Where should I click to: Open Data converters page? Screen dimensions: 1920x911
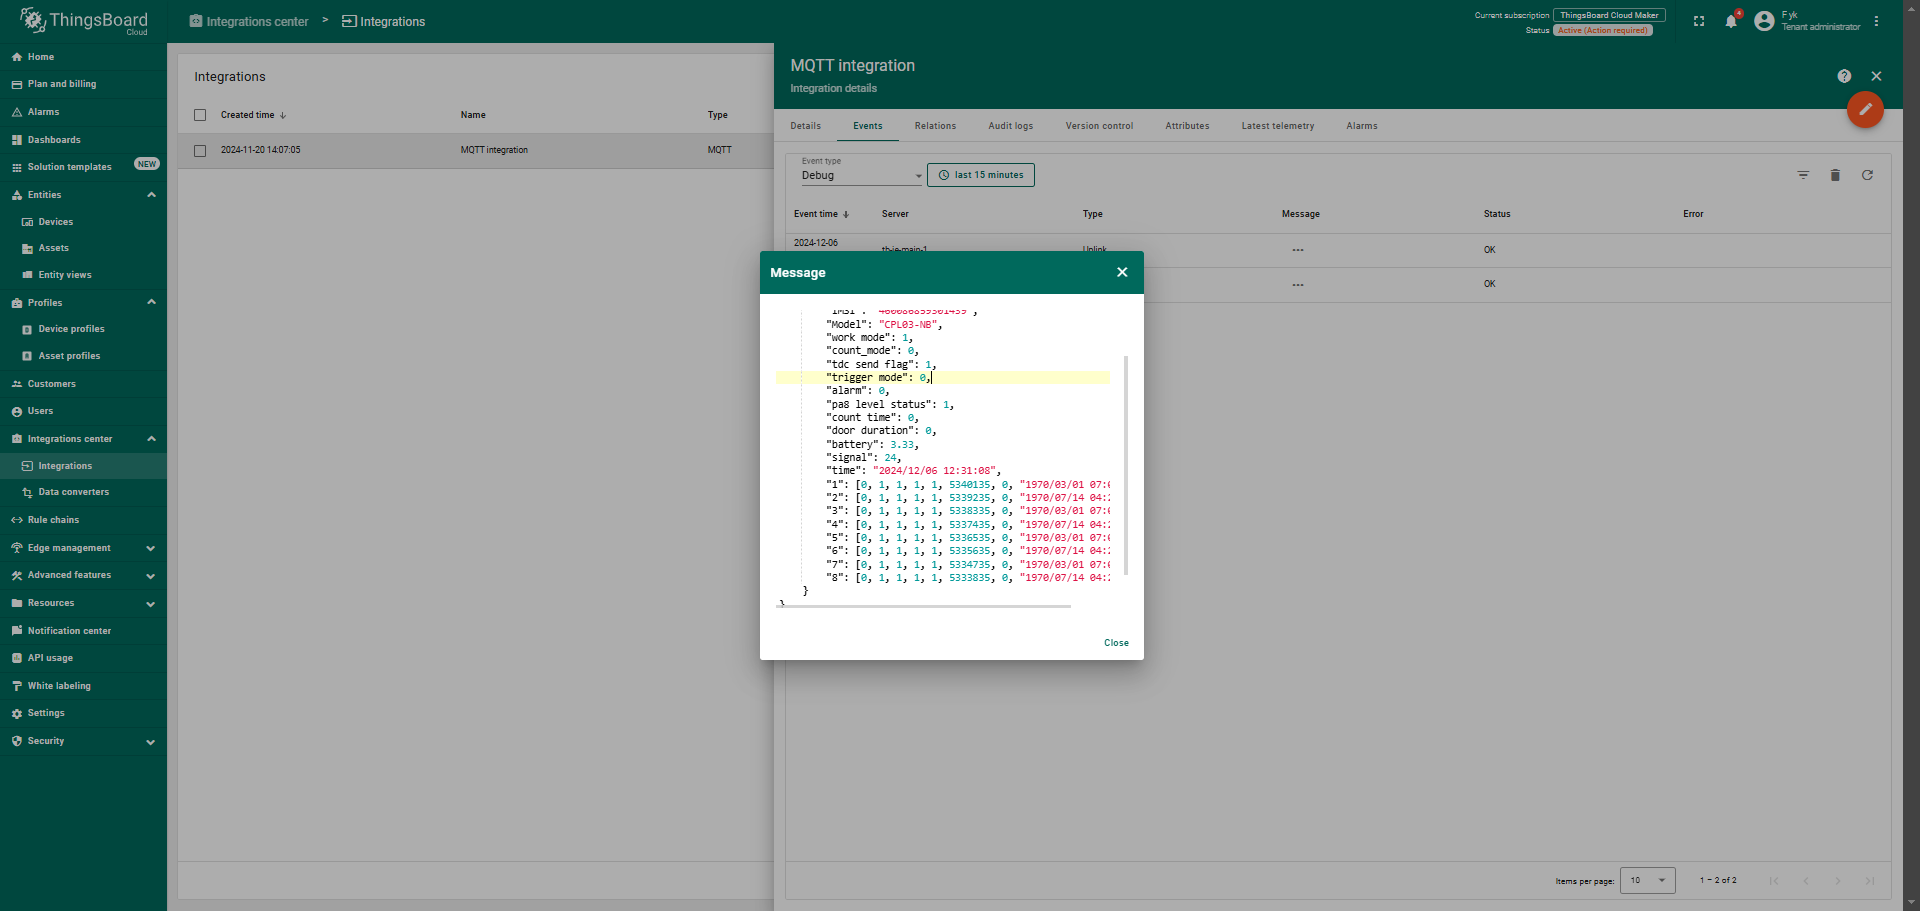coord(83,492)
